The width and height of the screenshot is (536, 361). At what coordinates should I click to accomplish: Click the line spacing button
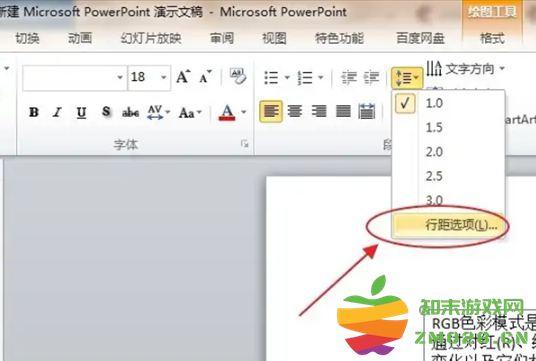407,78
